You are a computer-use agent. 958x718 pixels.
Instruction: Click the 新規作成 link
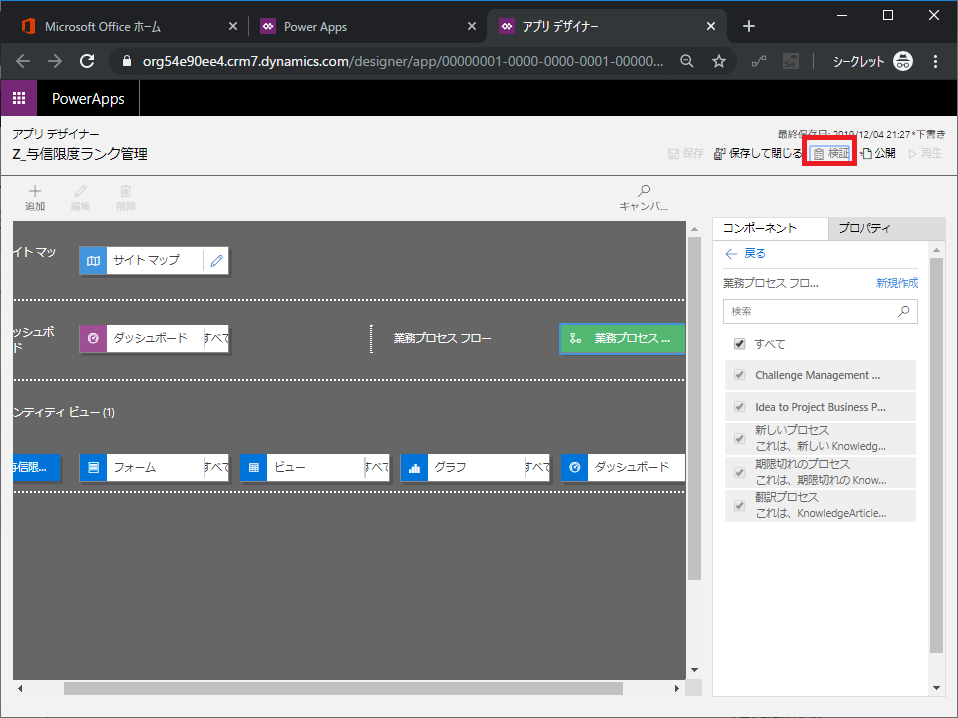(896, 283)
